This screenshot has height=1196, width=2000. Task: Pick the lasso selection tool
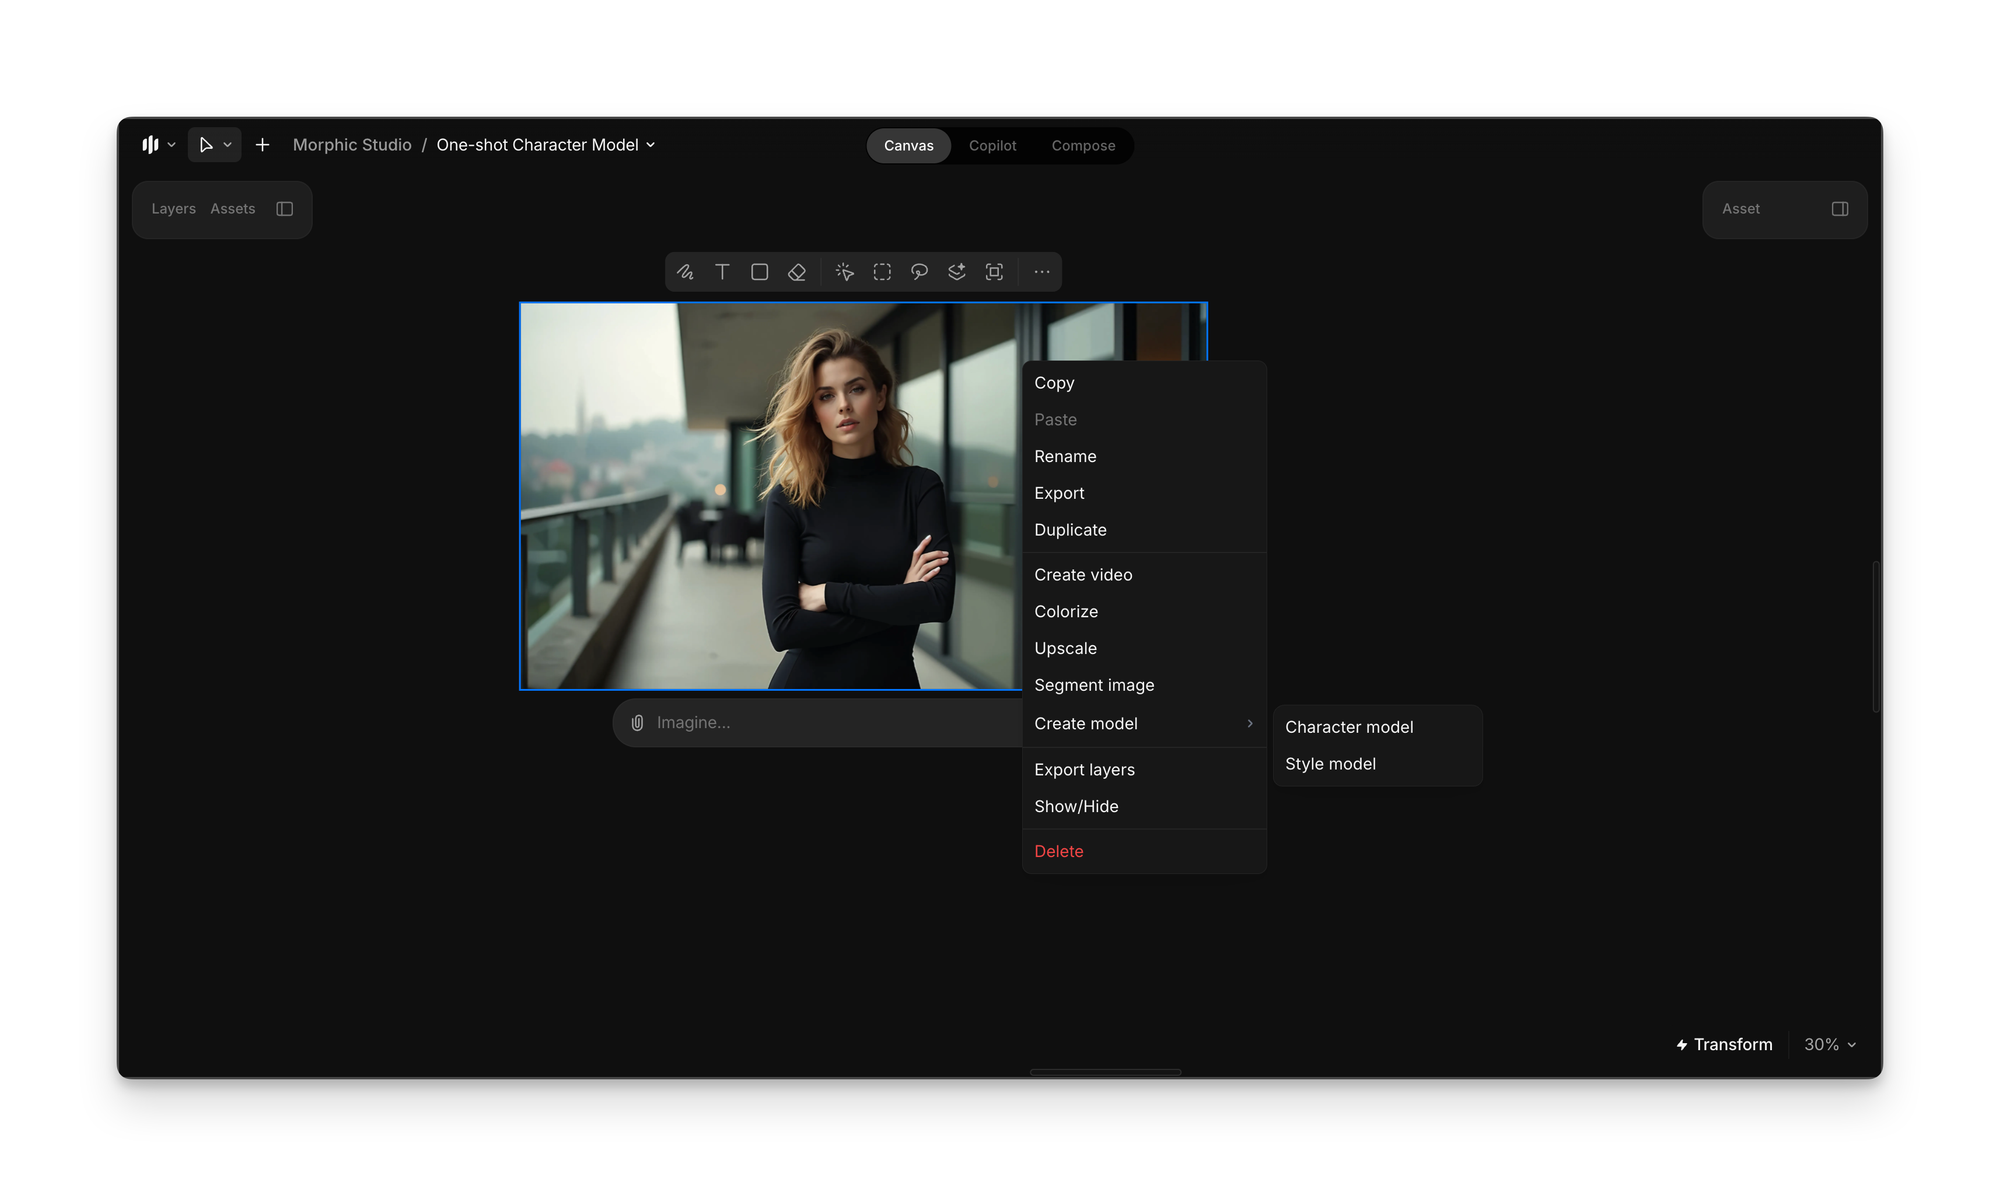(919, 272)
